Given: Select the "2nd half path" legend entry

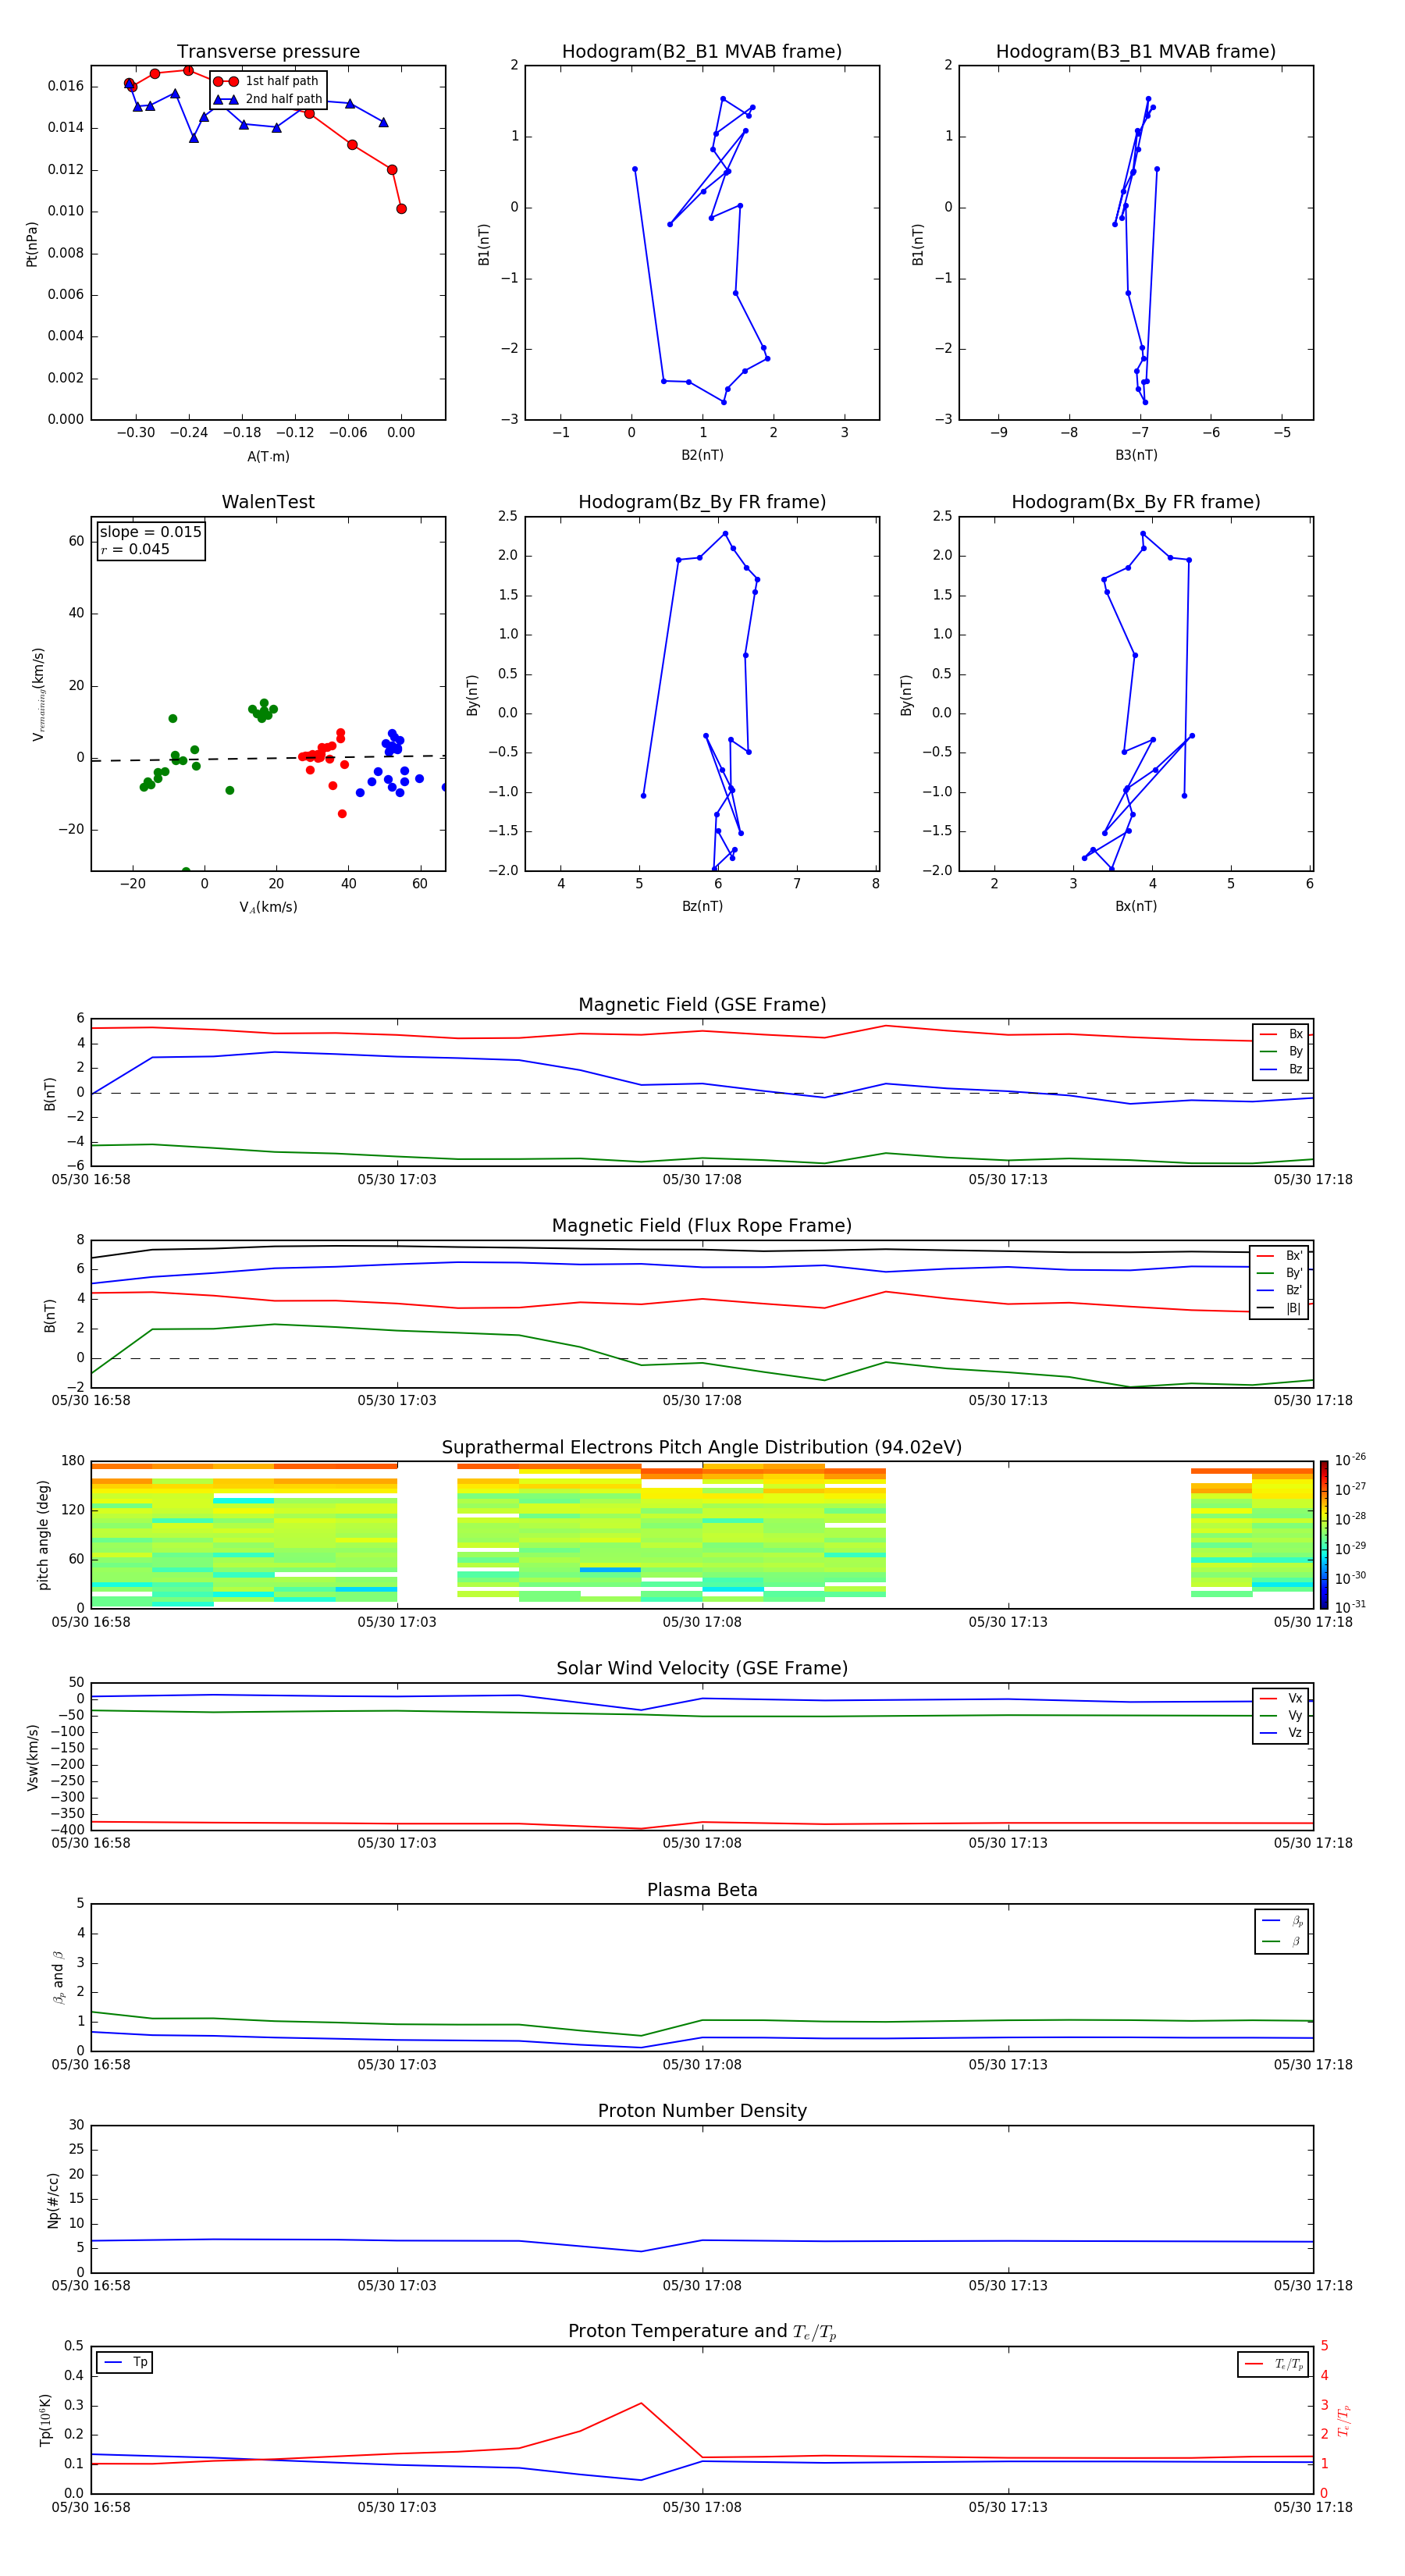Looking at the screenshot, I should (x=268, y=99).
